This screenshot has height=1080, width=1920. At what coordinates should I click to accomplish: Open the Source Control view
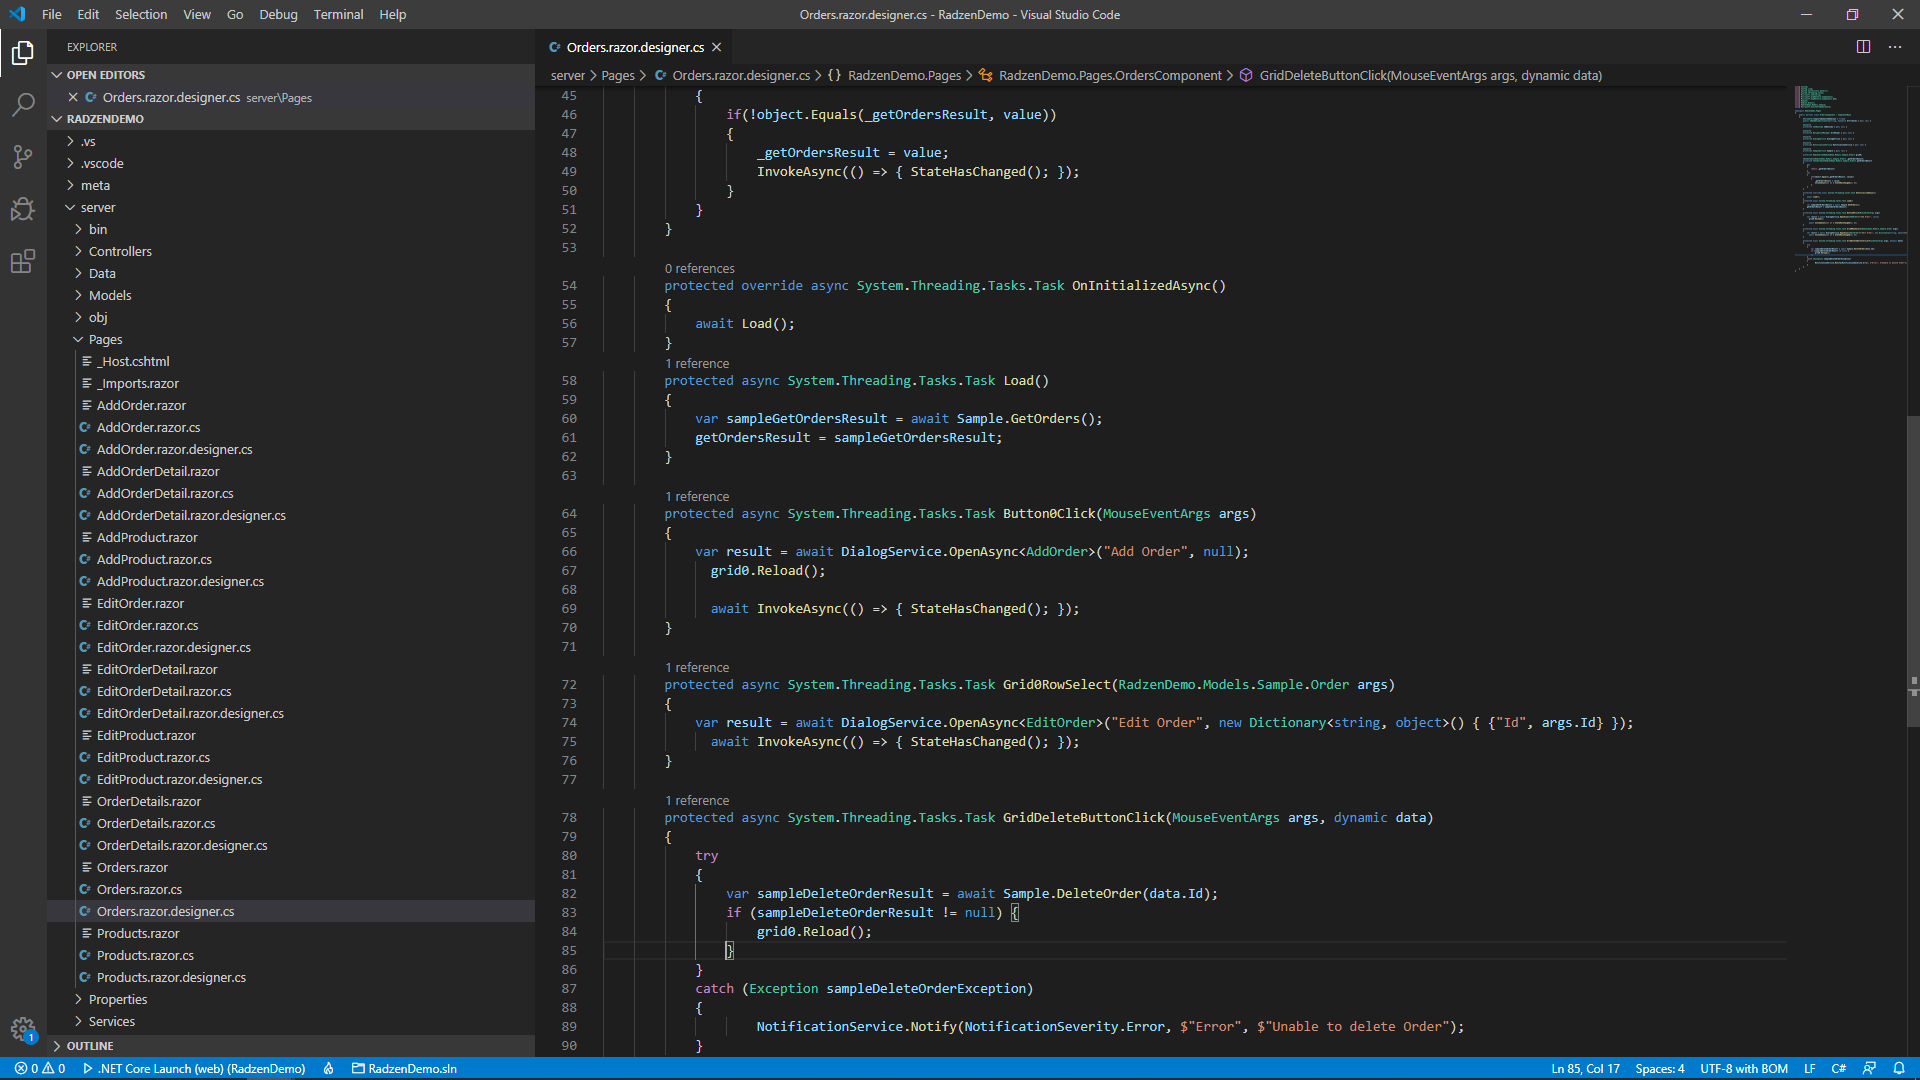23,157
